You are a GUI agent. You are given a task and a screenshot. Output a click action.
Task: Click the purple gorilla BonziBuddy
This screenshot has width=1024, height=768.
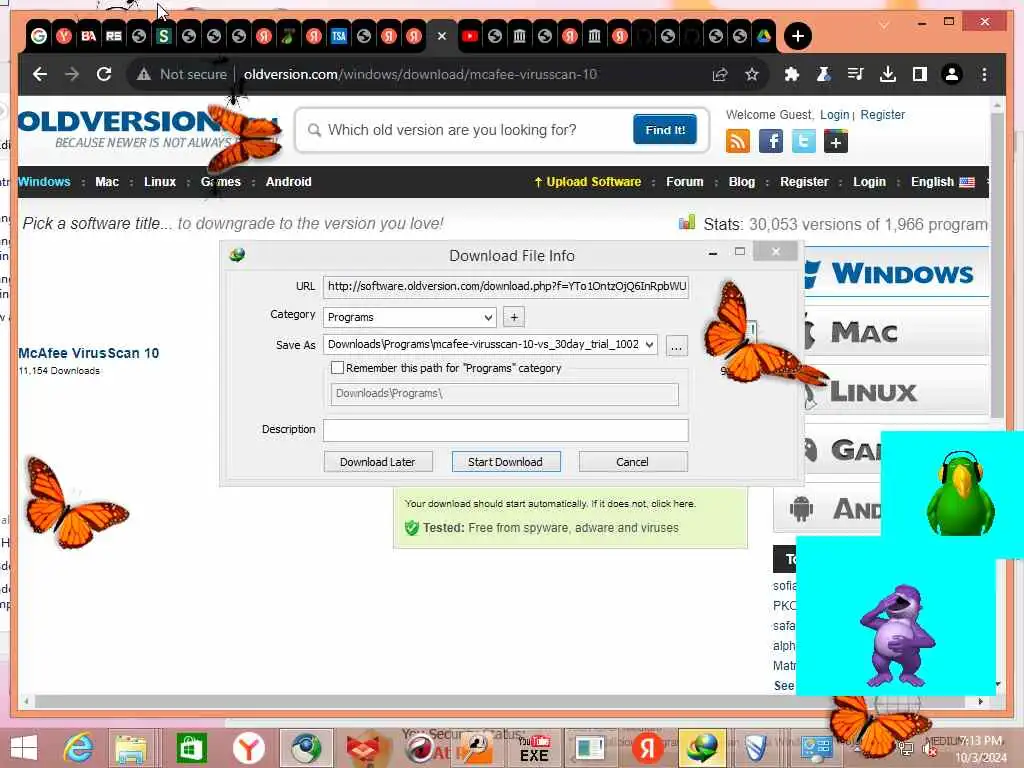point(898,635)
